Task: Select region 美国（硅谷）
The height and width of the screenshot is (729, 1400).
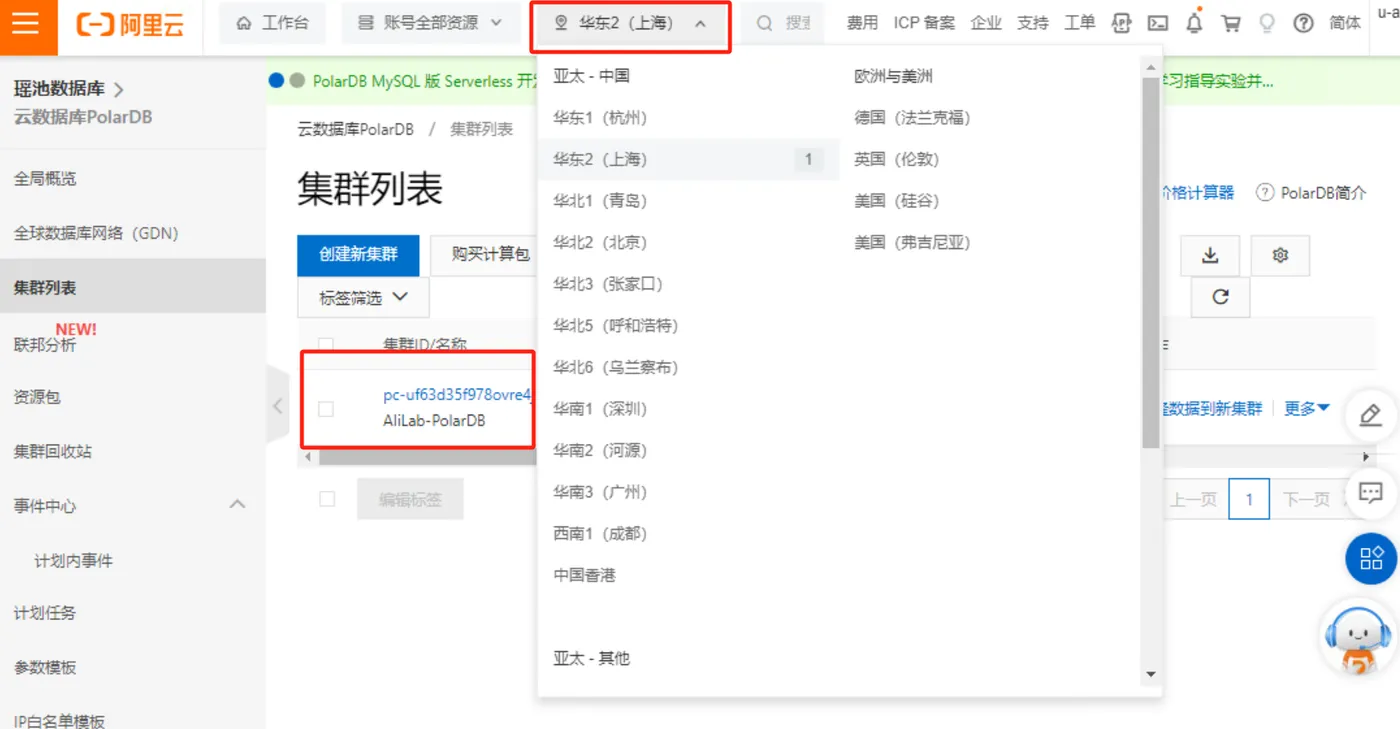Action: (897, 201)
